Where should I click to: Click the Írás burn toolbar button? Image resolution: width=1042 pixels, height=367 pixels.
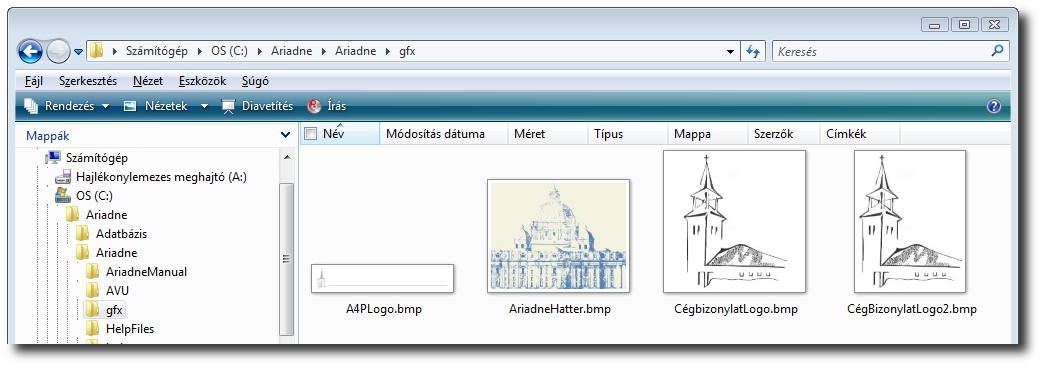coord(326,106)
